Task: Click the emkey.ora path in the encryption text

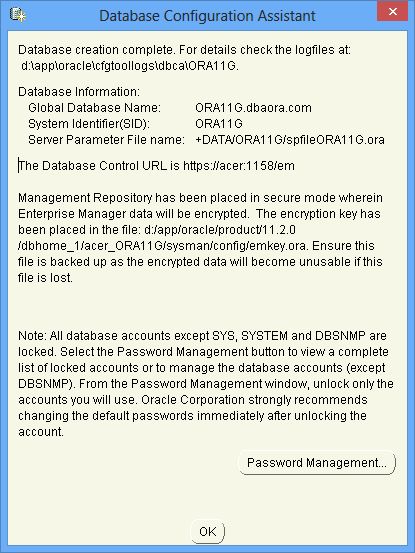Action: 163,245
